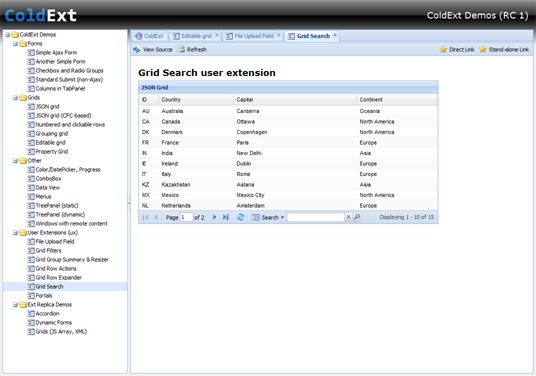
Task: Open Grid Row Expander demo
Action: coord(59,278)
